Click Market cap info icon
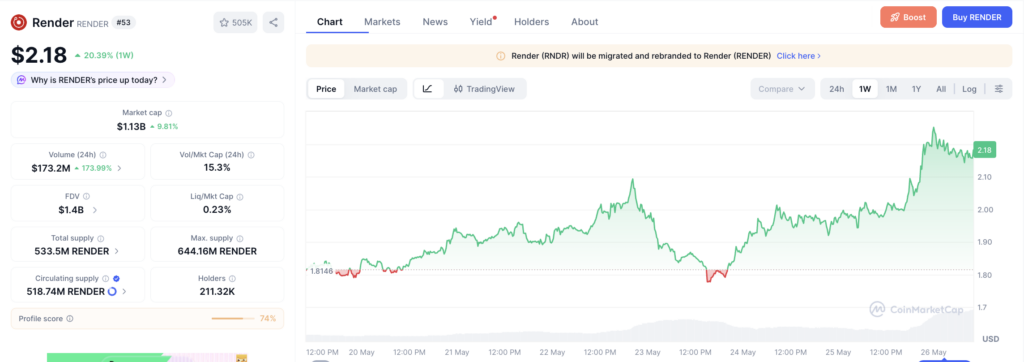The width and height of the screenshot is (1024, 362). (x=168, y=113)
